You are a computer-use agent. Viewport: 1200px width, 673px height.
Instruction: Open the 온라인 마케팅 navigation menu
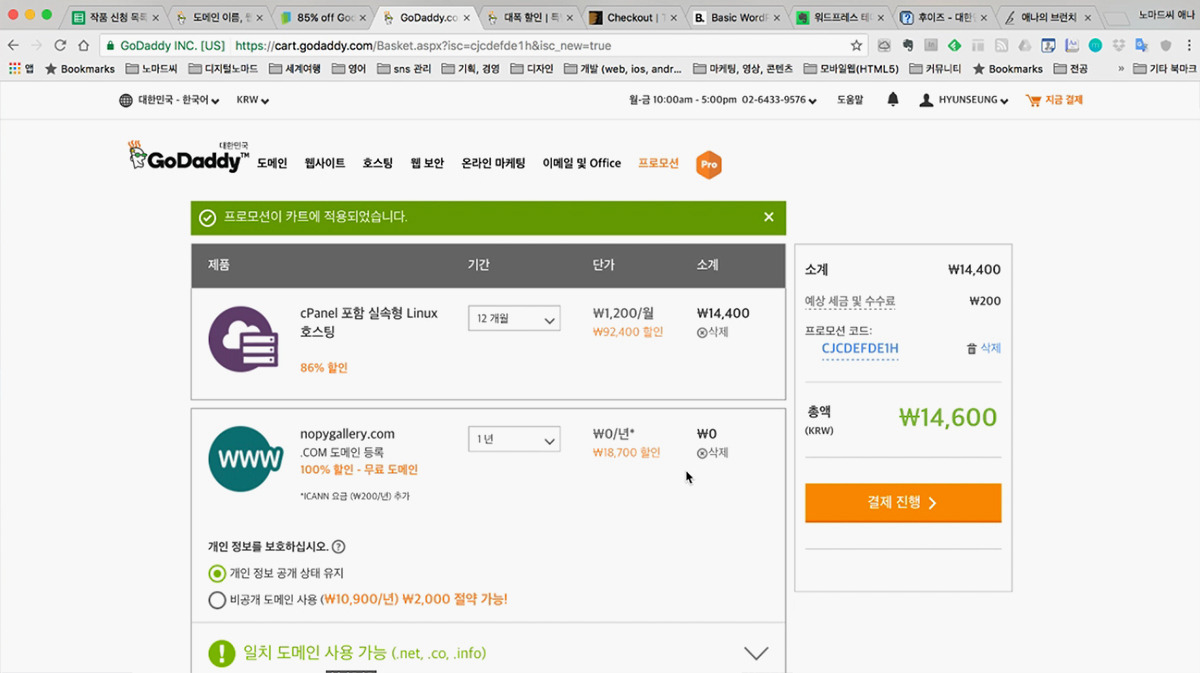tap(493, 163)
